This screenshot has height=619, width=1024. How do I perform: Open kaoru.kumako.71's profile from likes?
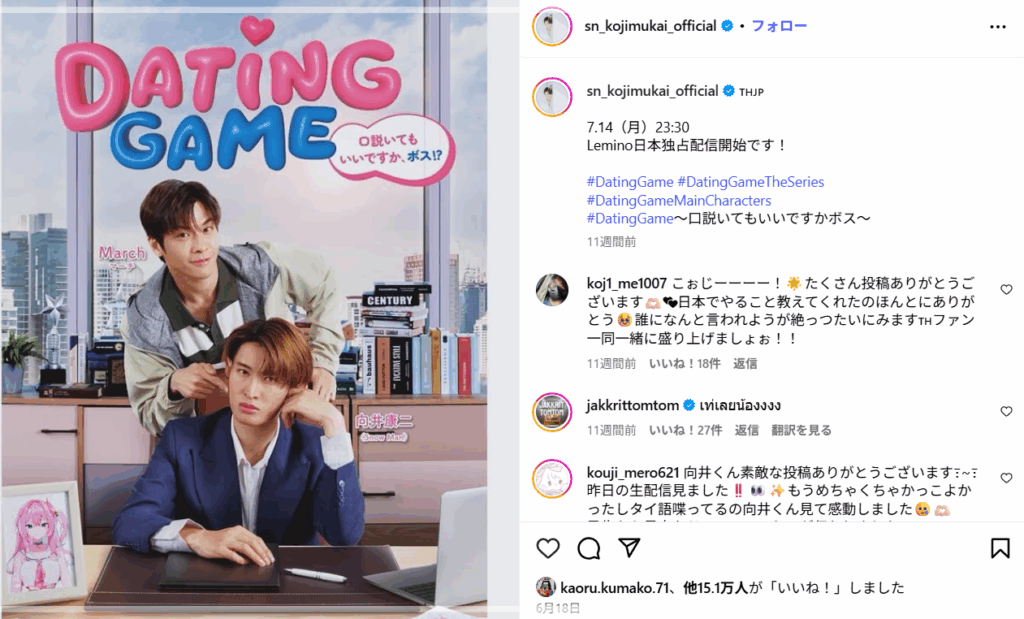coord(614,588)
